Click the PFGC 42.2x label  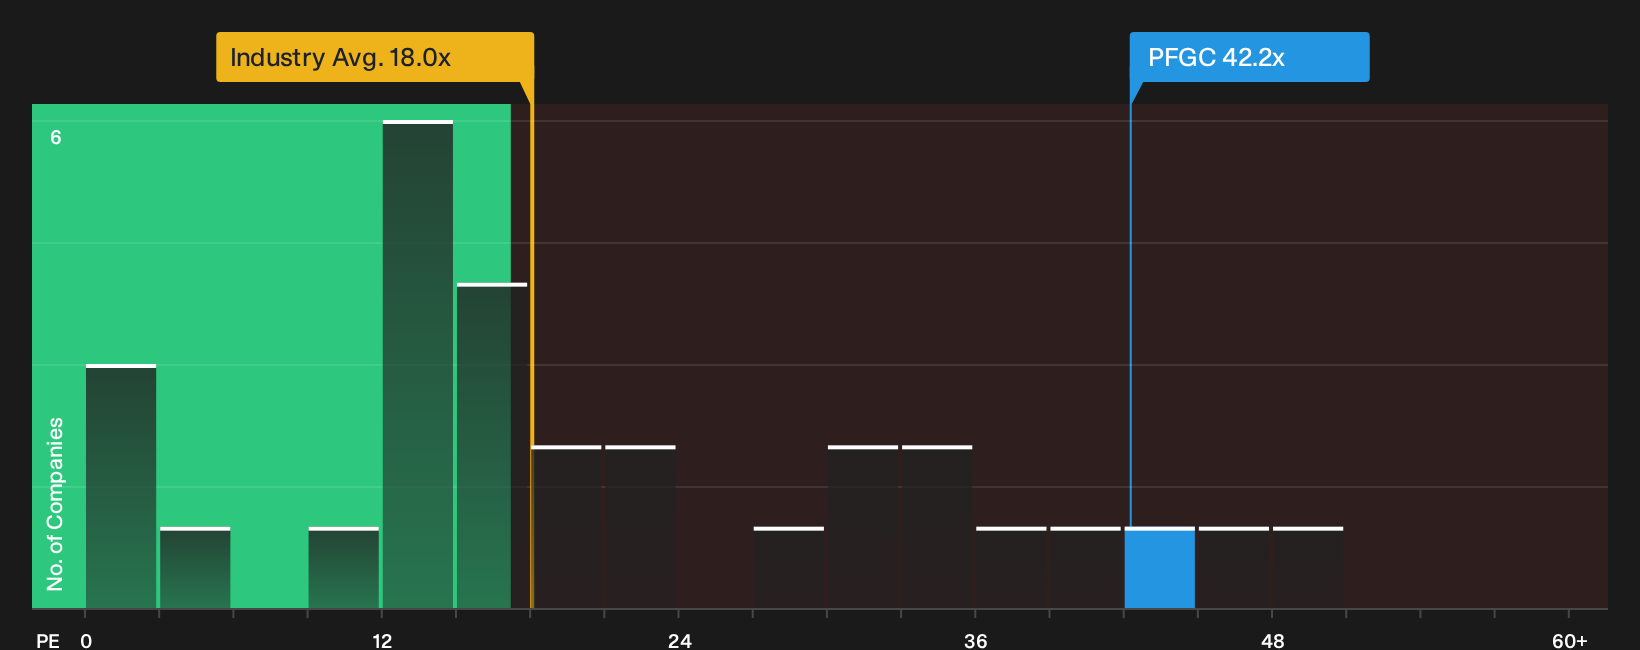pyautogui.click(x=1249, y=57)
